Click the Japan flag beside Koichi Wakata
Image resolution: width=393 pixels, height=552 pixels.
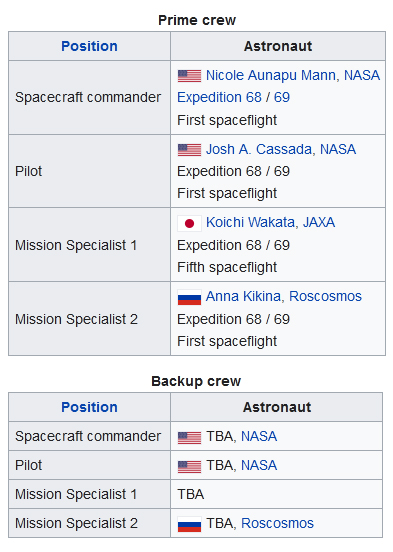[189, 223]
